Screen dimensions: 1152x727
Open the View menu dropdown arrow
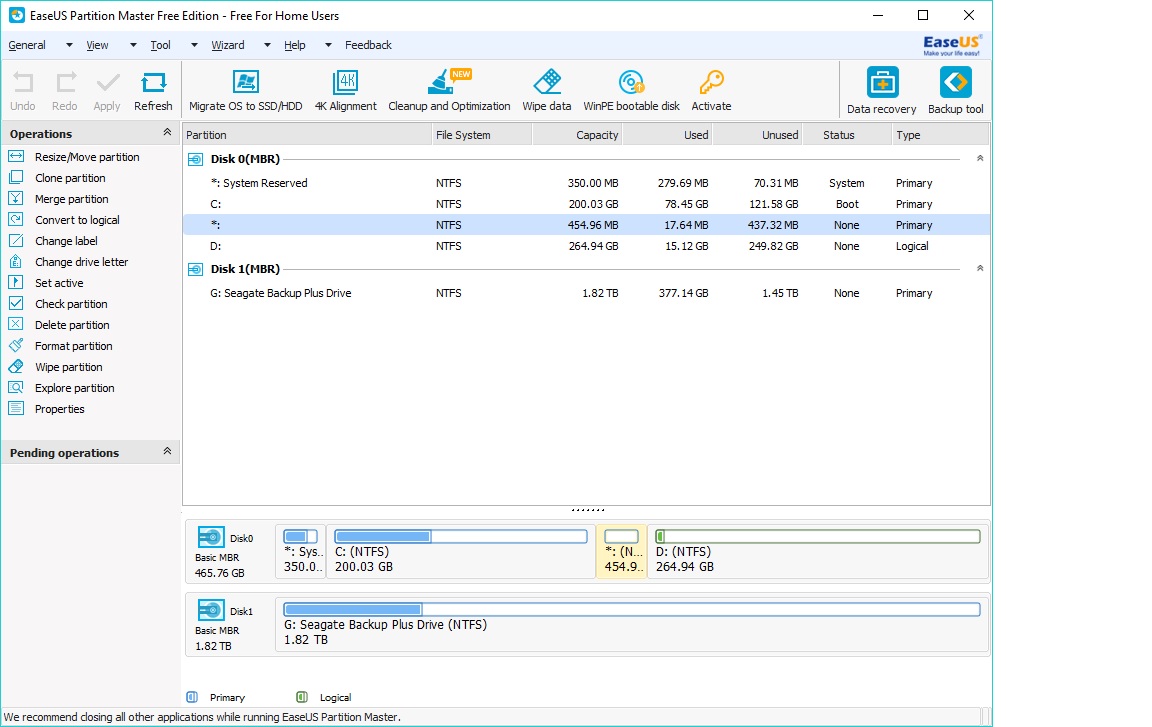[133, 45]
